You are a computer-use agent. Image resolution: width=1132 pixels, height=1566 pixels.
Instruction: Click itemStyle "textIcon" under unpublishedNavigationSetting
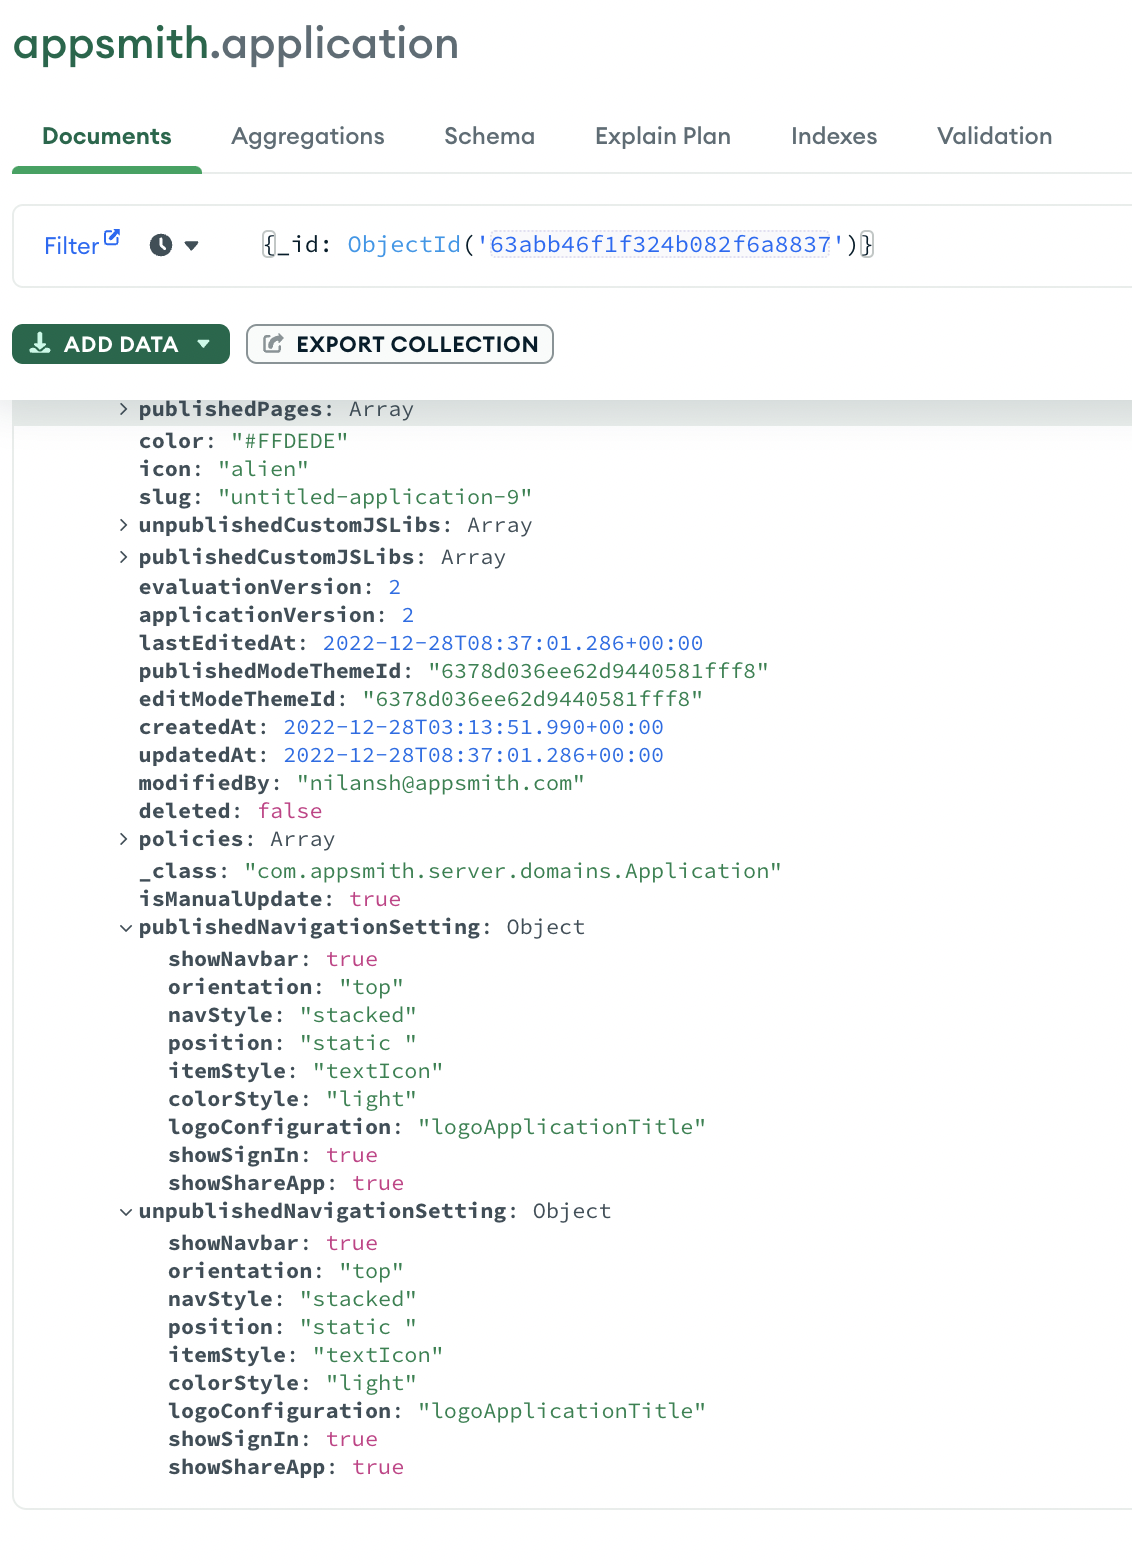click(x=378, y=1355)
